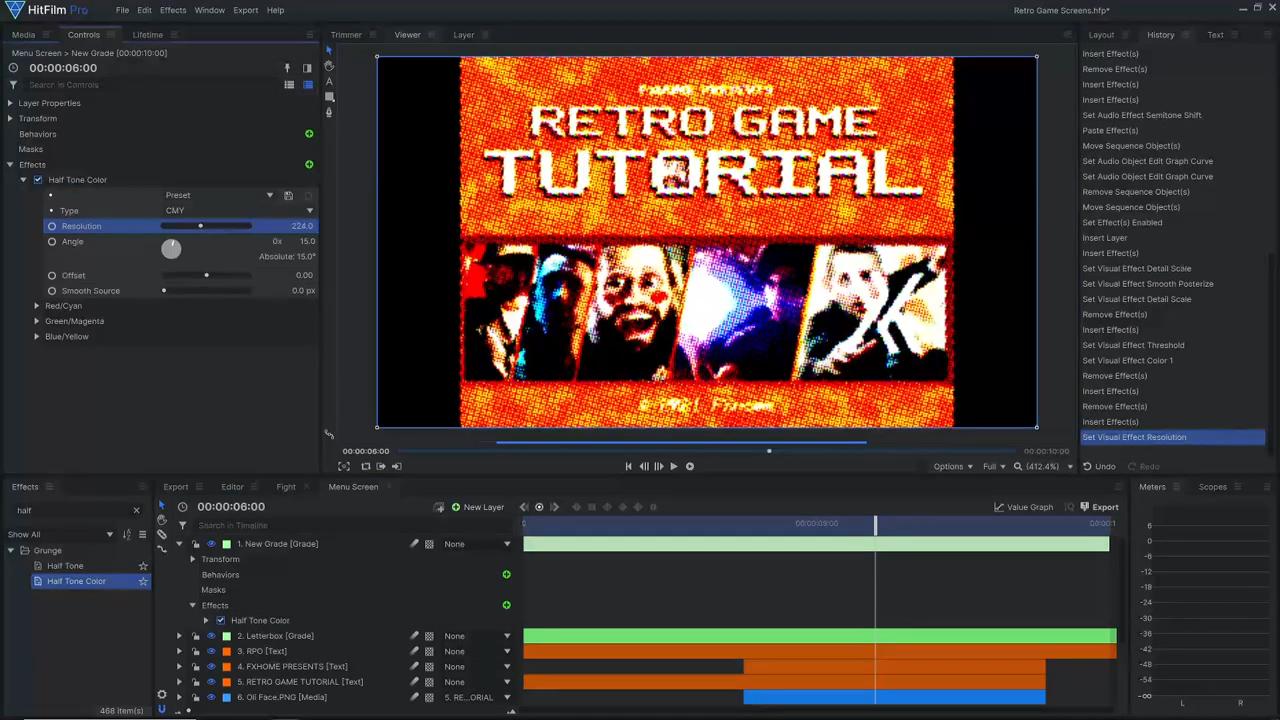Step back one frame in viewer
Image resolution: width=1280 pixels, height=720 pixels.
[644, 466]
